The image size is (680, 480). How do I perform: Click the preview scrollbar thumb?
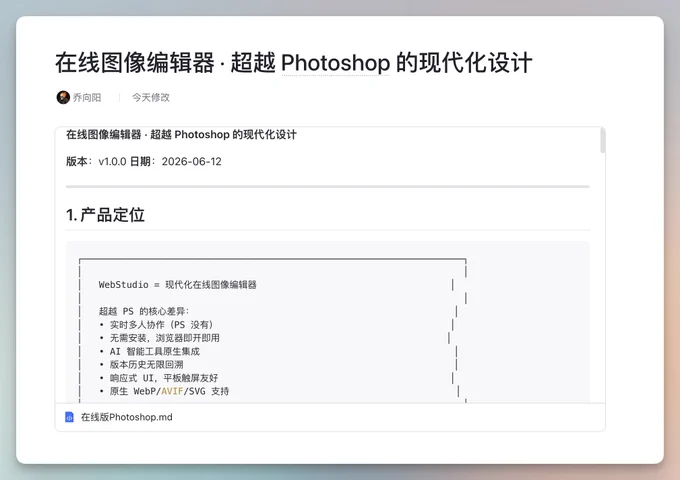pyautogui.click(x=602, y=140)
